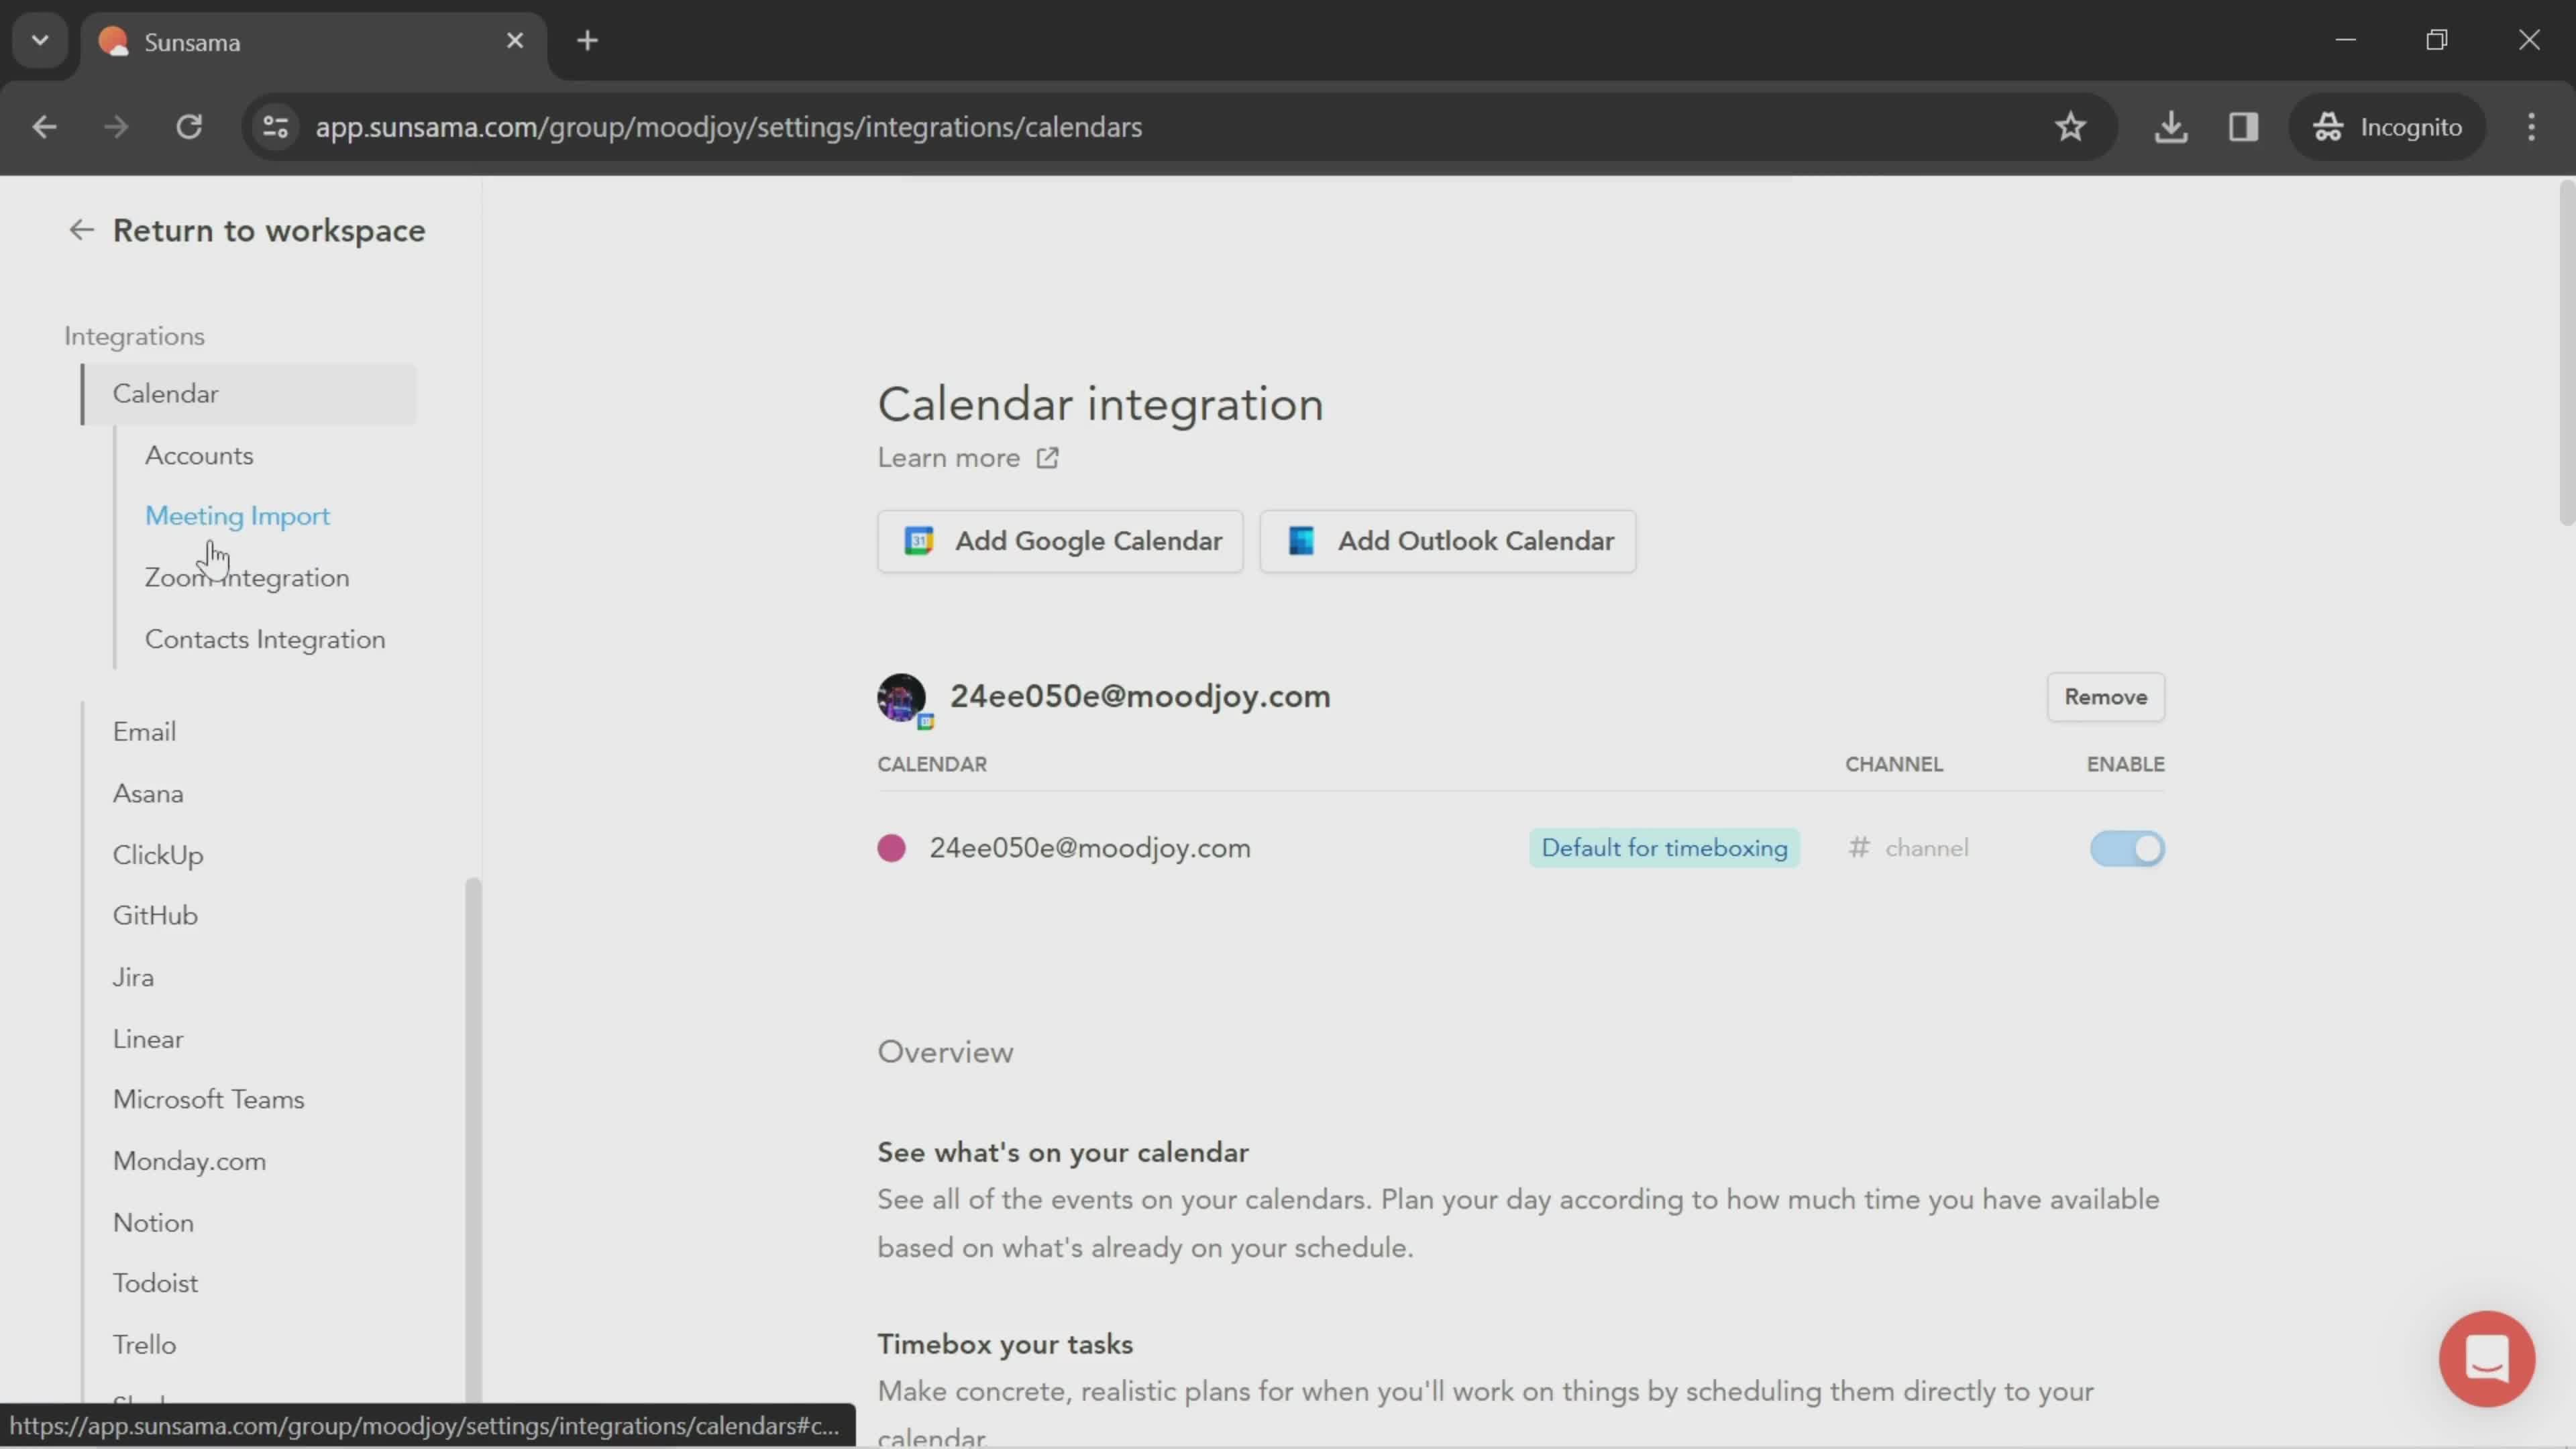Open the Chrome three-dot menu
This screenshot has height=1449, width=2576.
[2531, 127]
